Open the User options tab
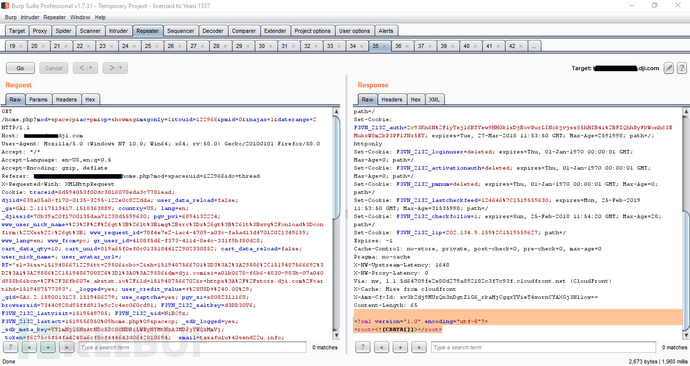690x366 pixels. pos(354,31)
